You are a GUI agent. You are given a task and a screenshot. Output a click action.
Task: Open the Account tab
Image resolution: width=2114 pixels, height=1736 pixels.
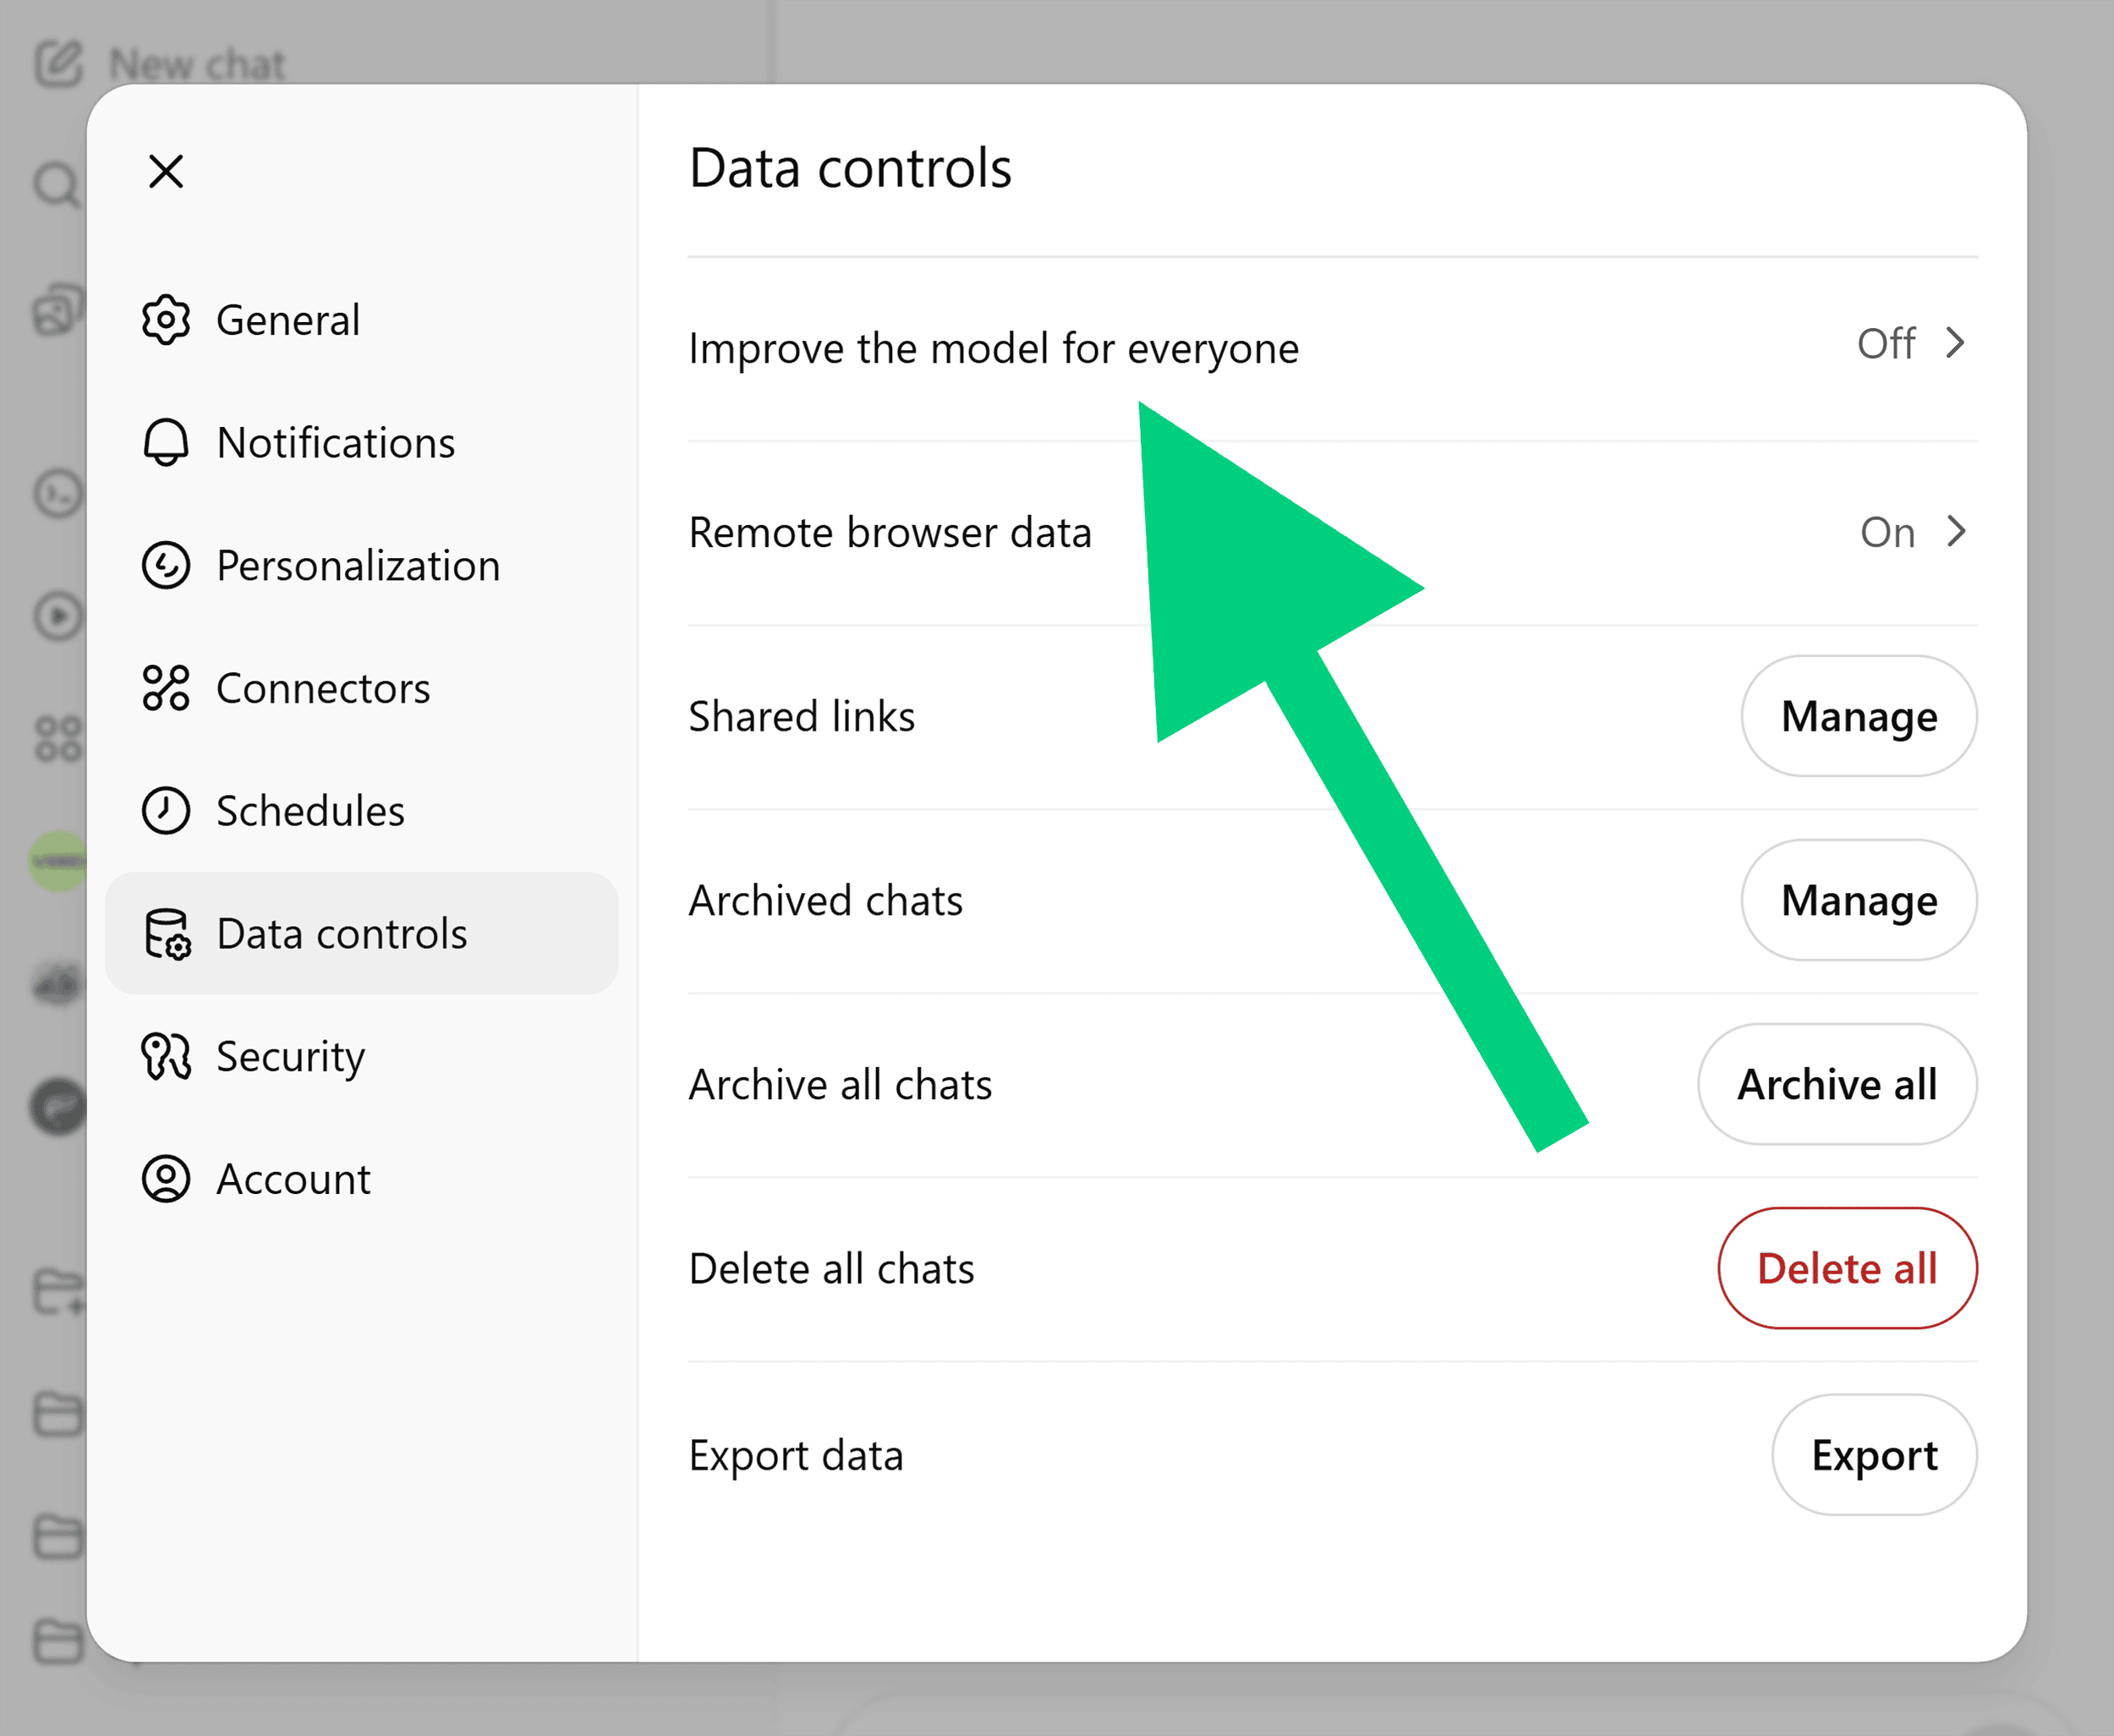pos(362,1179)
